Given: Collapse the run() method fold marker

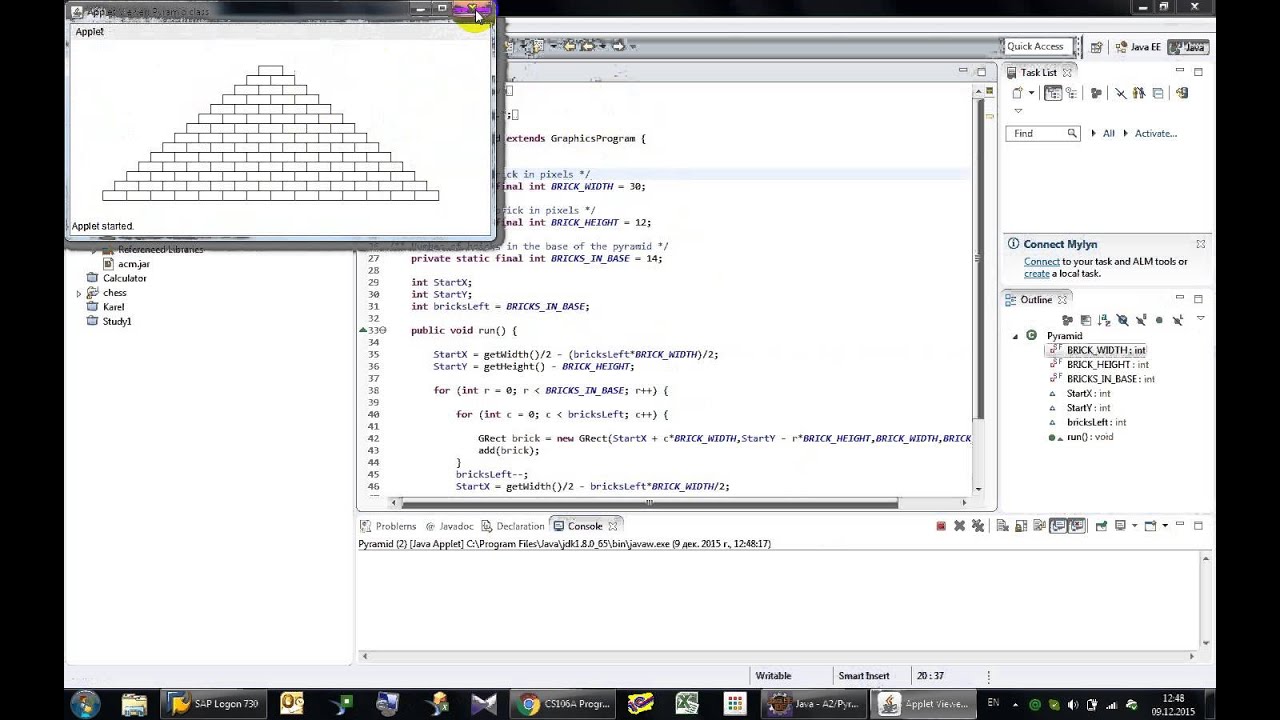Looking at the screenshot, I should click(x=383, y=330).
